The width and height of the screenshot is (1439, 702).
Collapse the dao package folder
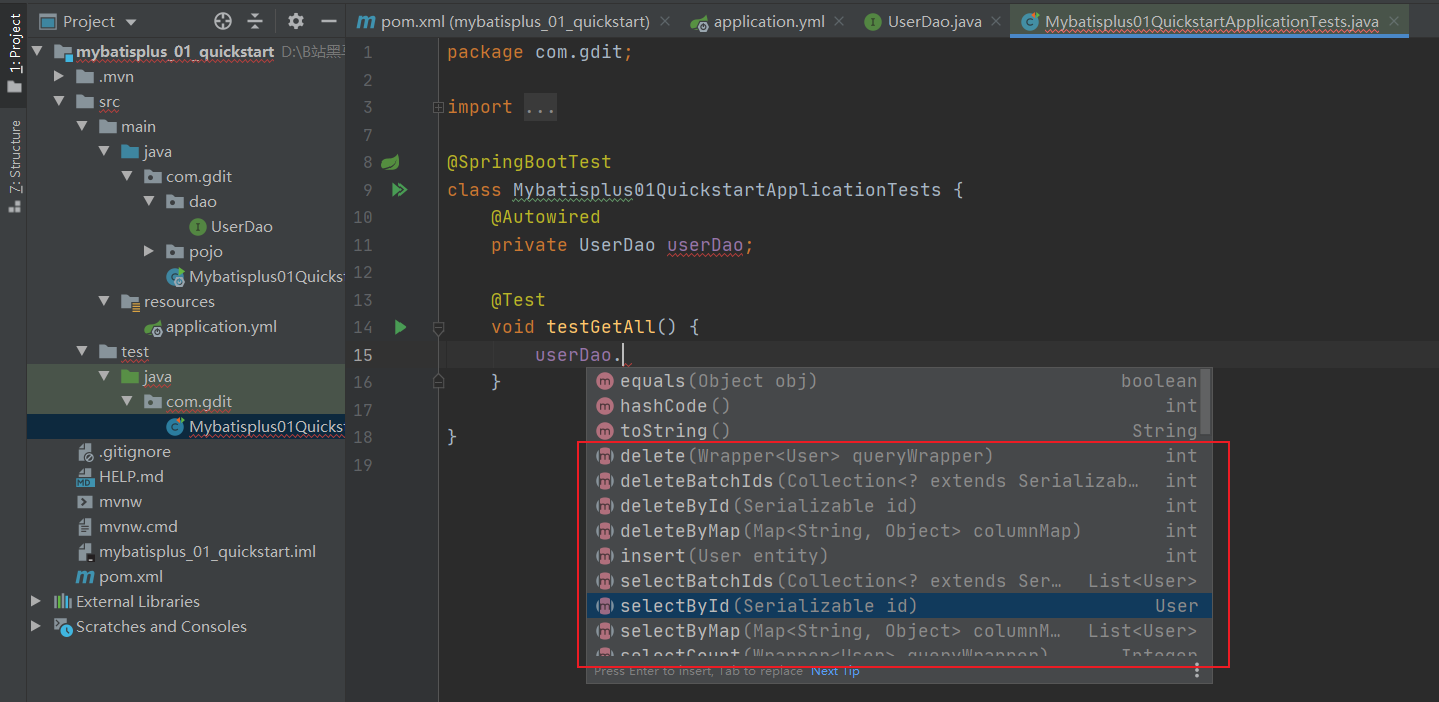click(149, 201)
